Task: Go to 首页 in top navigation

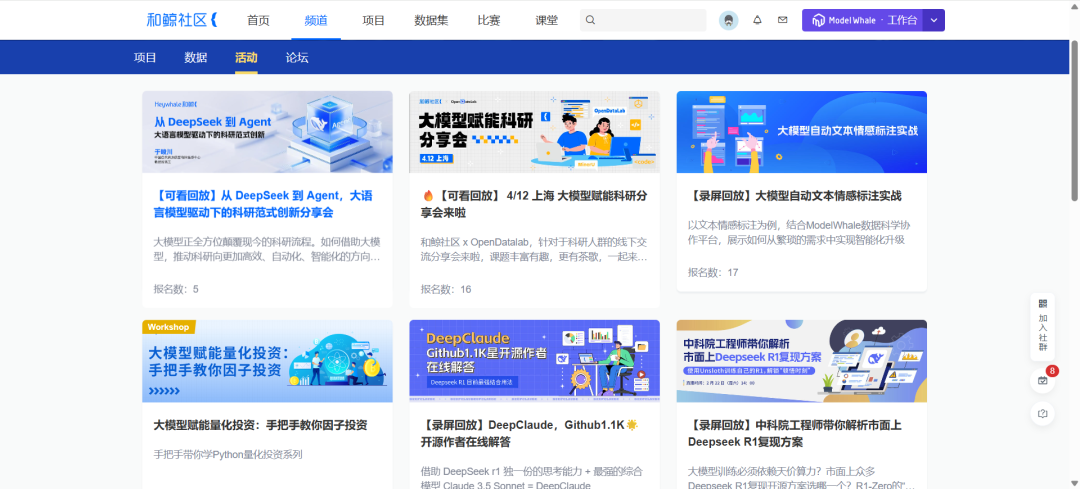Action: [258, 20]
